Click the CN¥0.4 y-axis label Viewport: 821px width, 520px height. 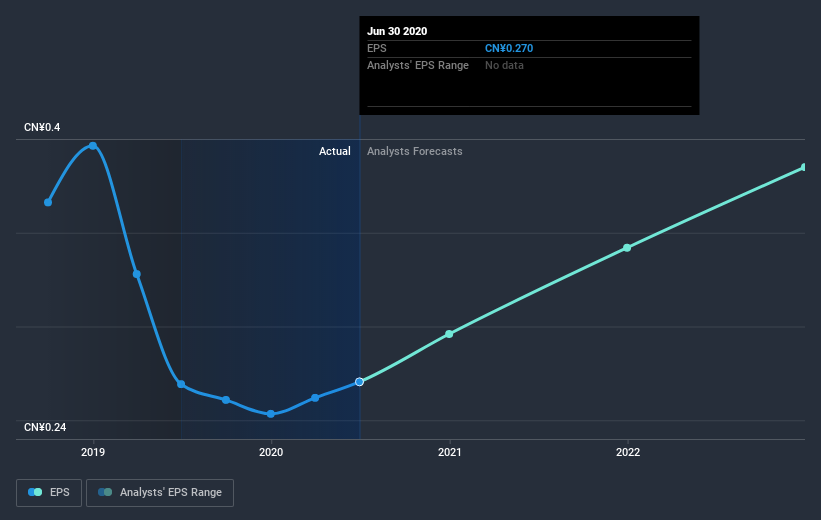[42, 127]
